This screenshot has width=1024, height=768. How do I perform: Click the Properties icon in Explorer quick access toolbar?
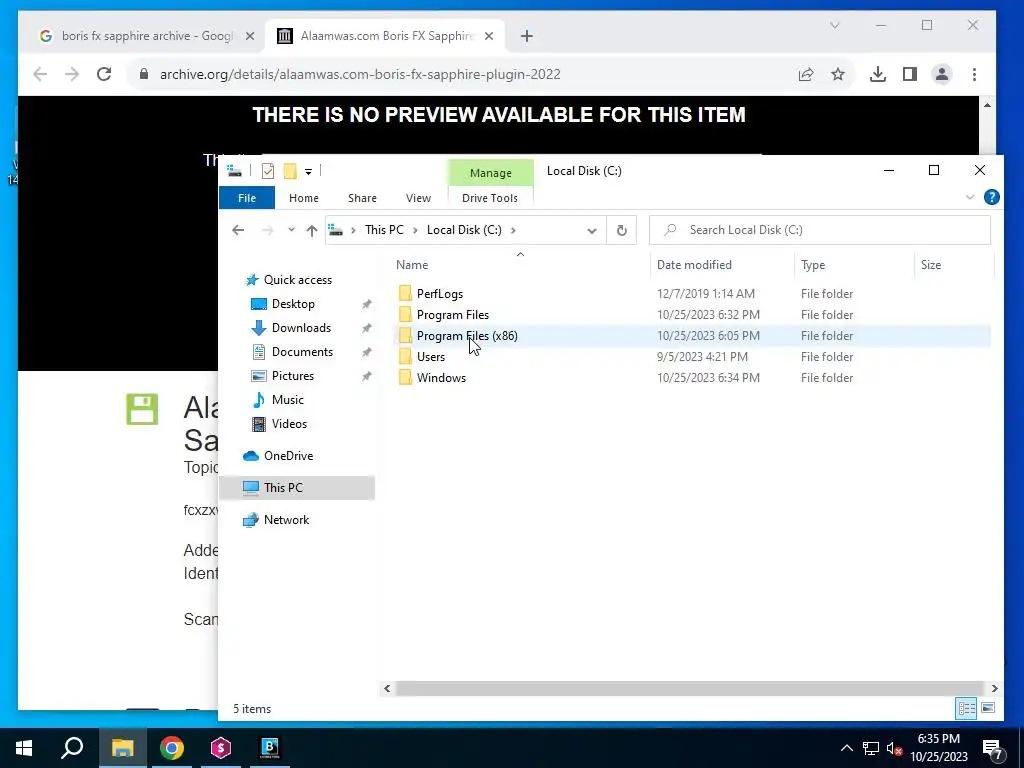tap(268, 171)
